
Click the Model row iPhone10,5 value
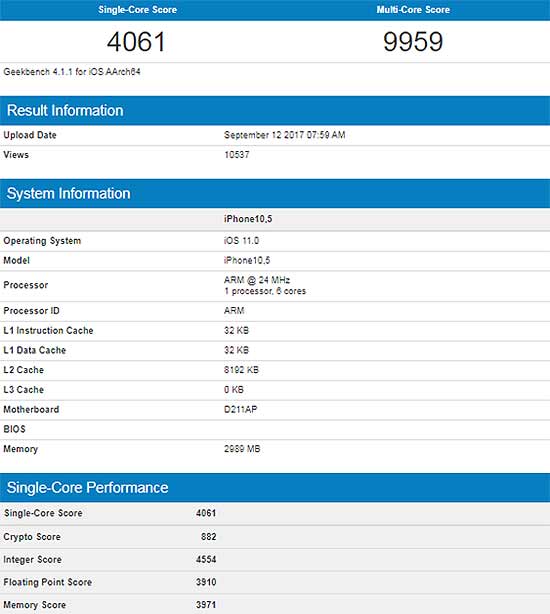[x=247, y=260]
